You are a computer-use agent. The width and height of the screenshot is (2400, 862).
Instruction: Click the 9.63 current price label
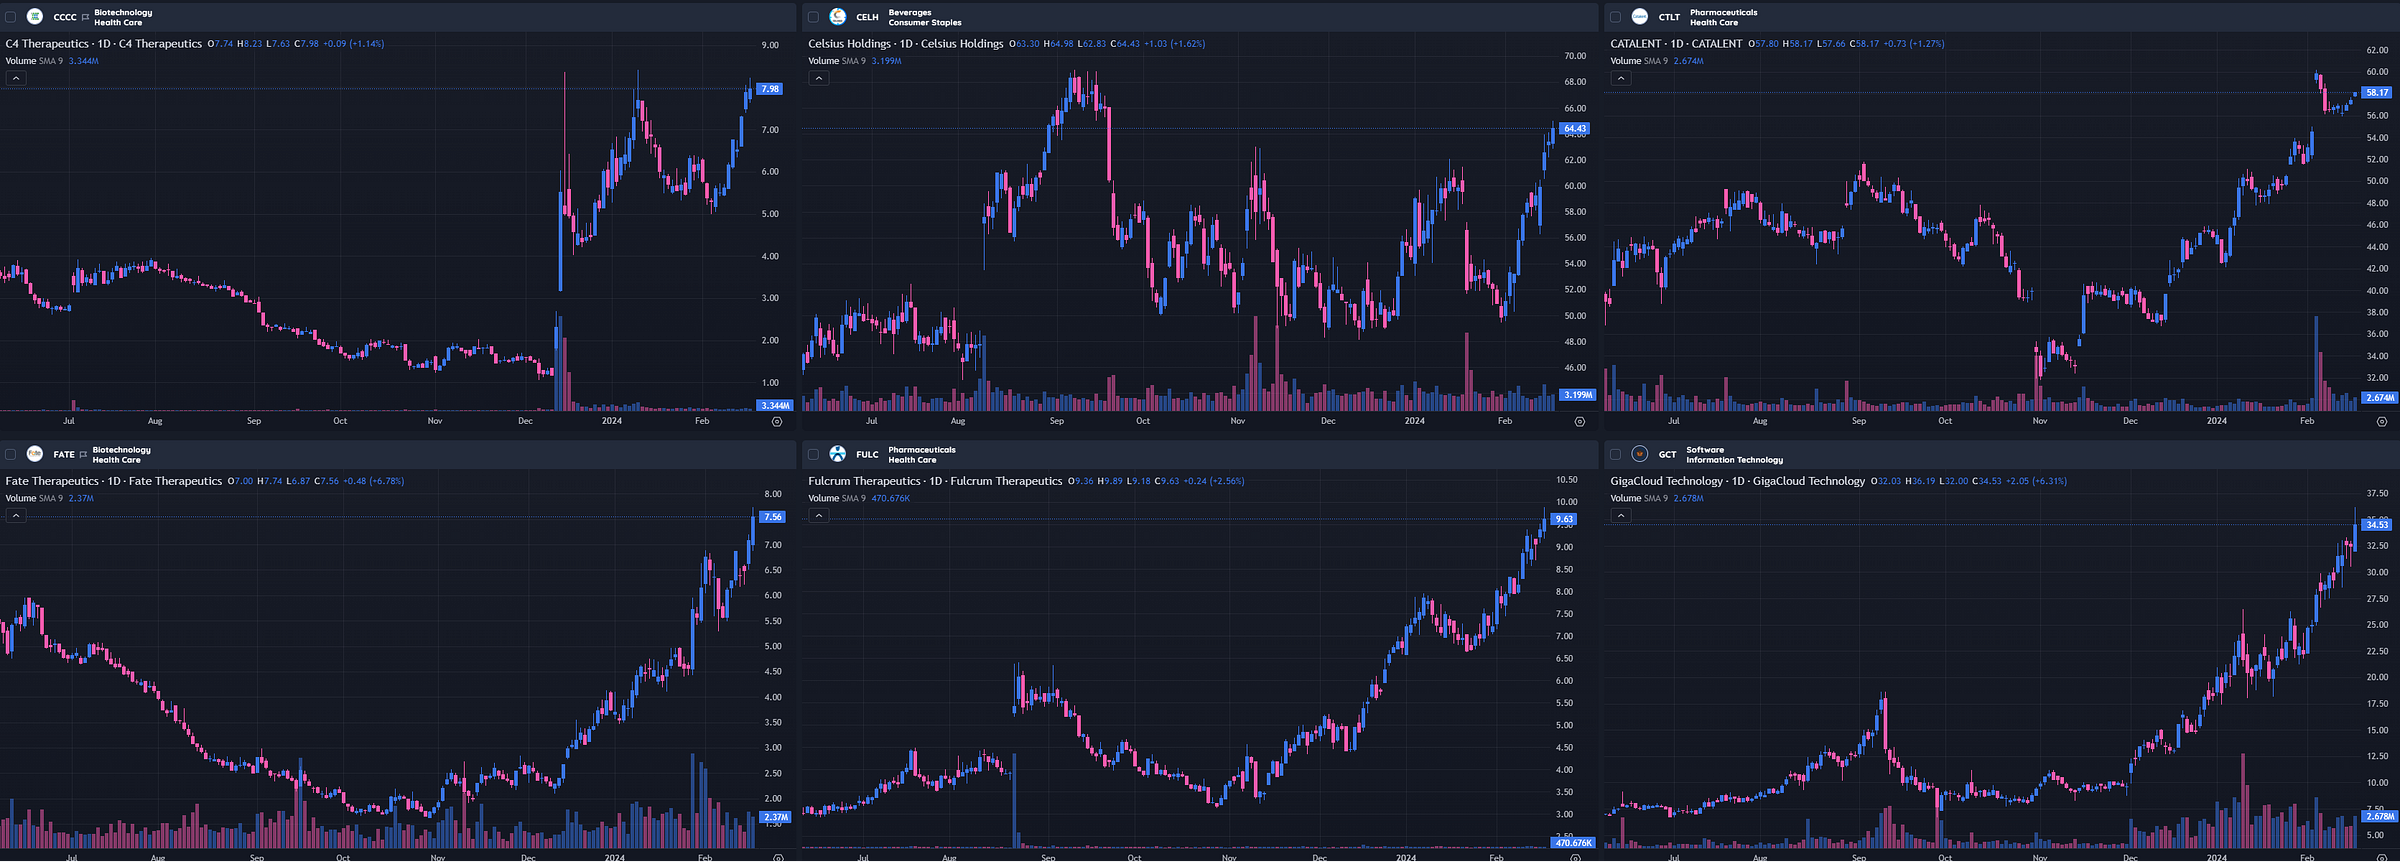click(1564, 520)
